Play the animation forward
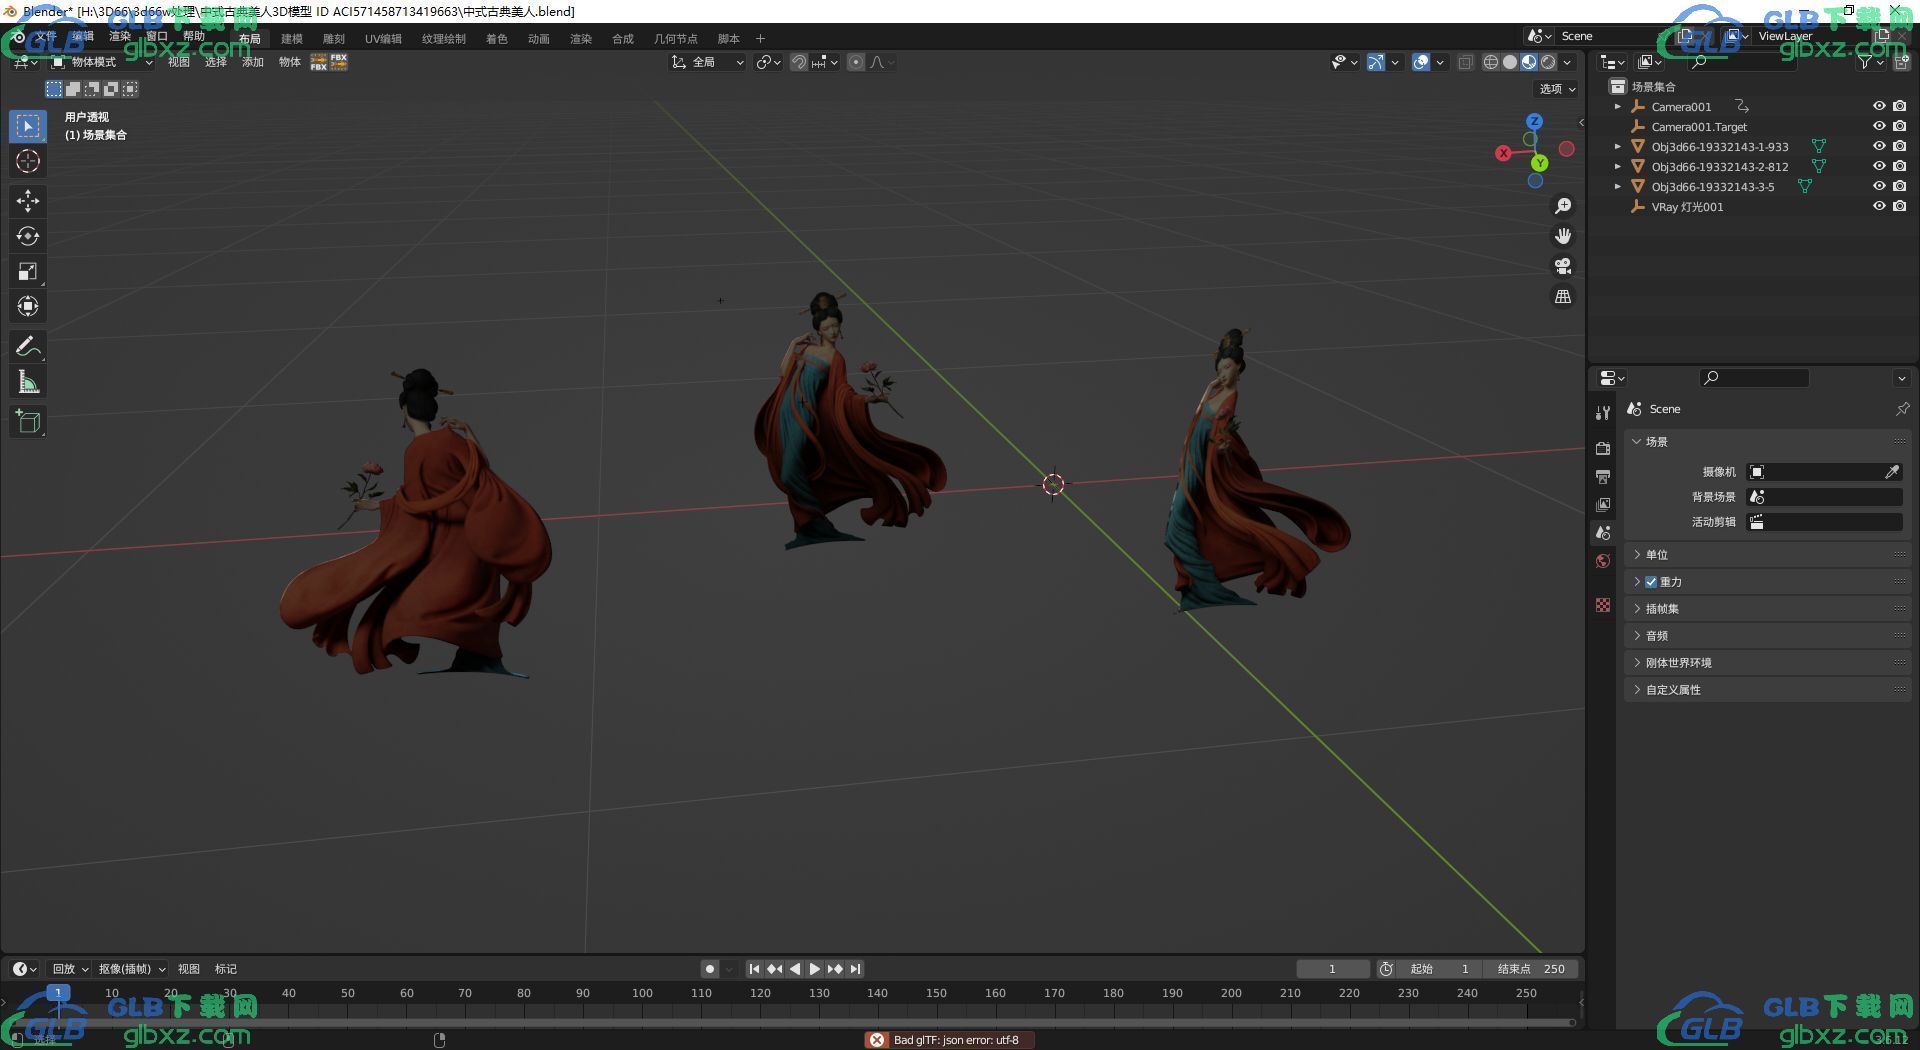 (x=814, y=969)
